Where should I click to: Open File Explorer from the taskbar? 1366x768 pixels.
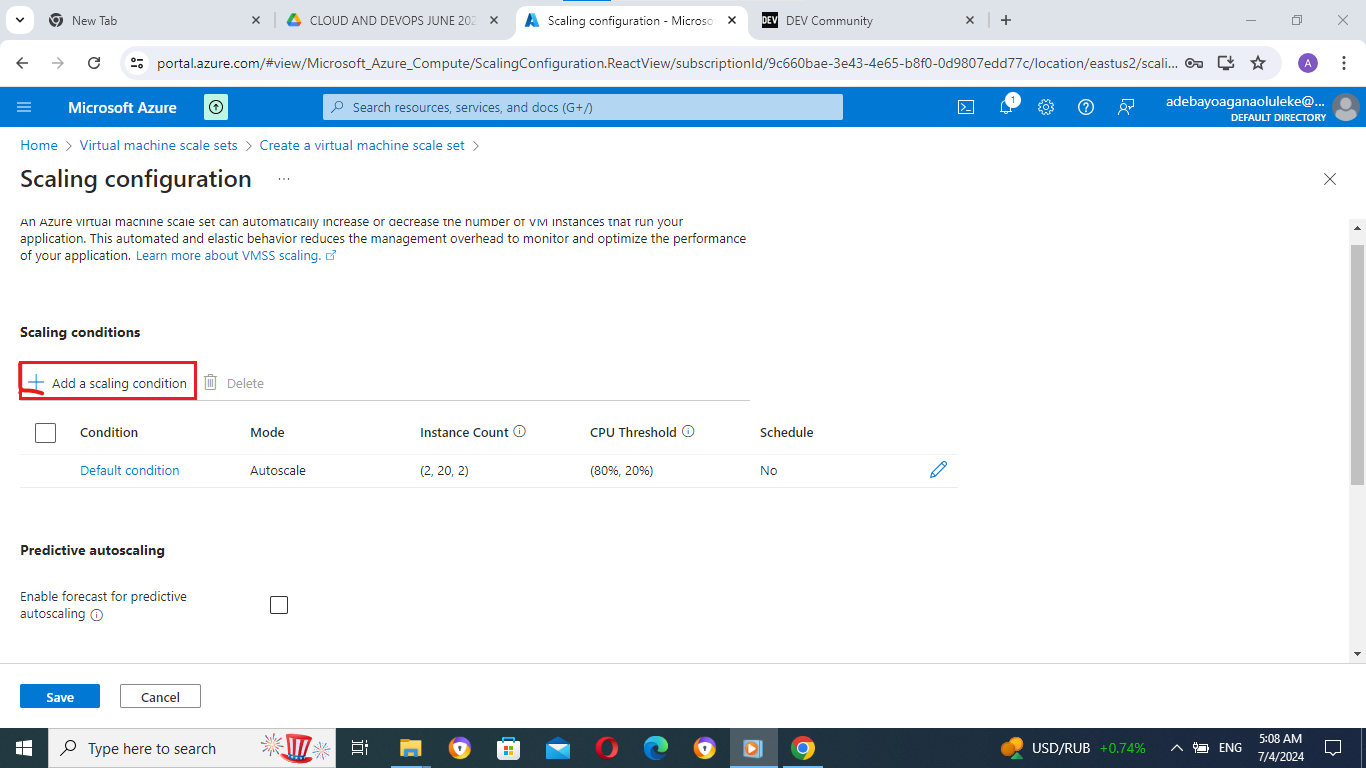pos(411,748)
